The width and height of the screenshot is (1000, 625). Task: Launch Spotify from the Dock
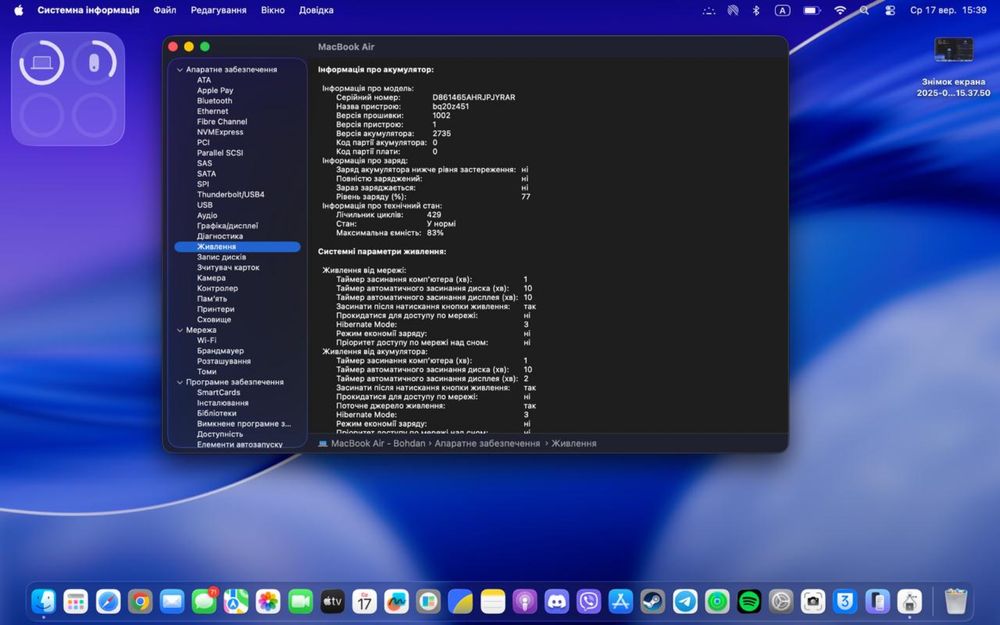[749, 601]
